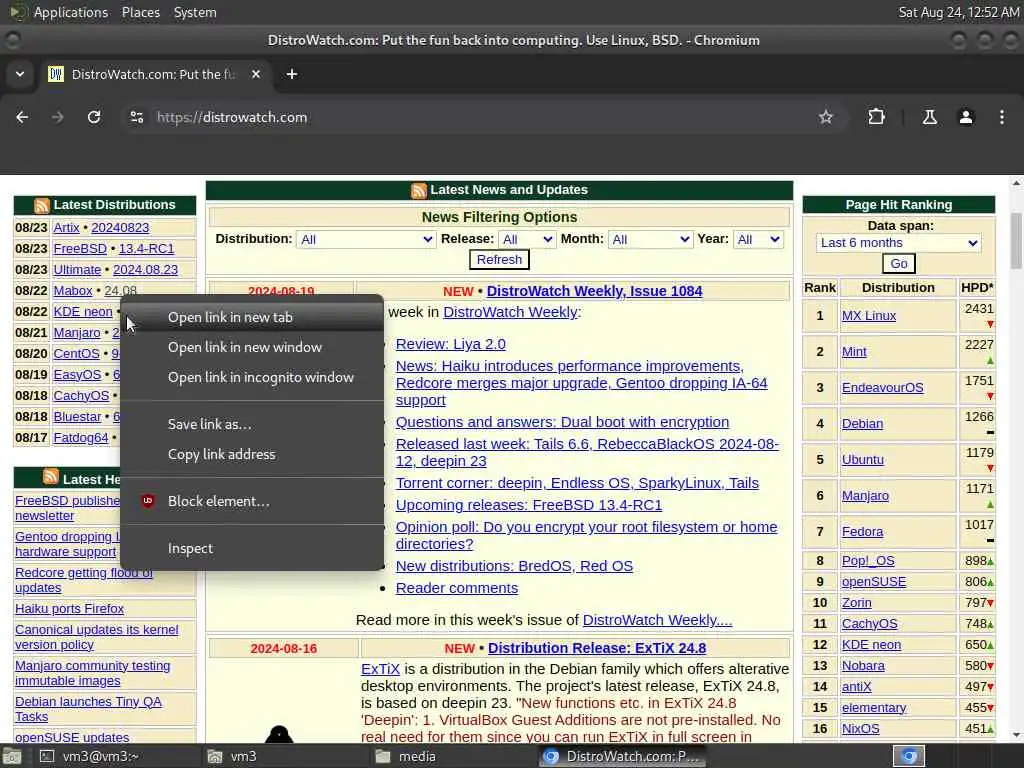Select Inspect in context menu

pos(252,549)
